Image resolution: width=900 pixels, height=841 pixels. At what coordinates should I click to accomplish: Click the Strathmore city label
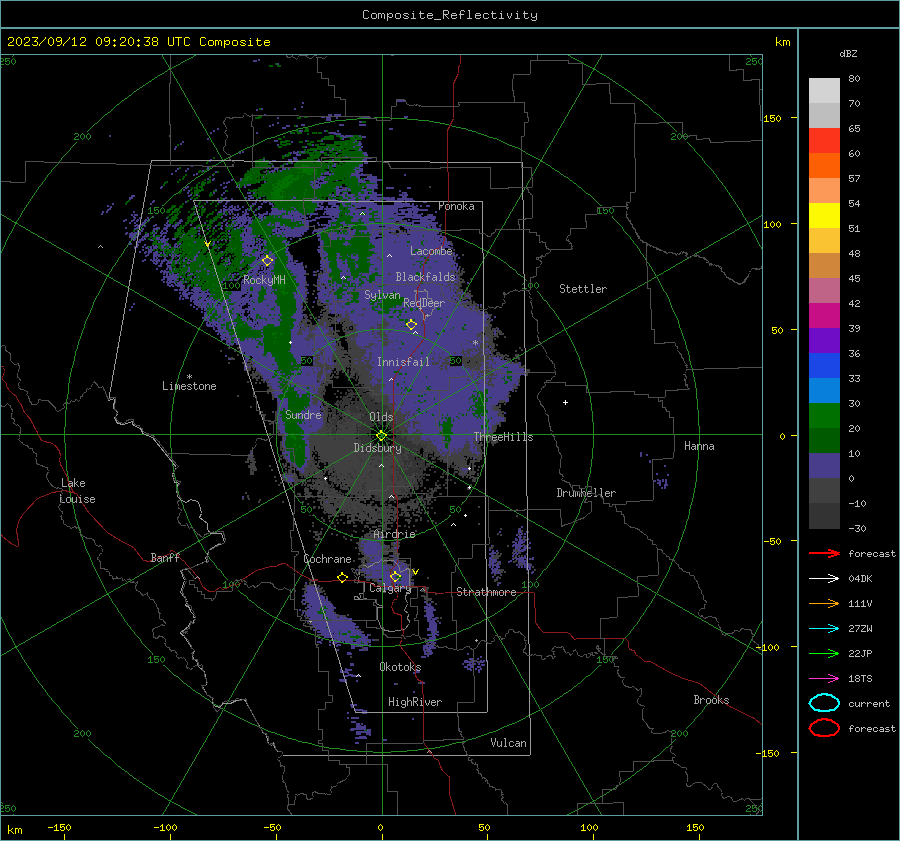(486, 592)
